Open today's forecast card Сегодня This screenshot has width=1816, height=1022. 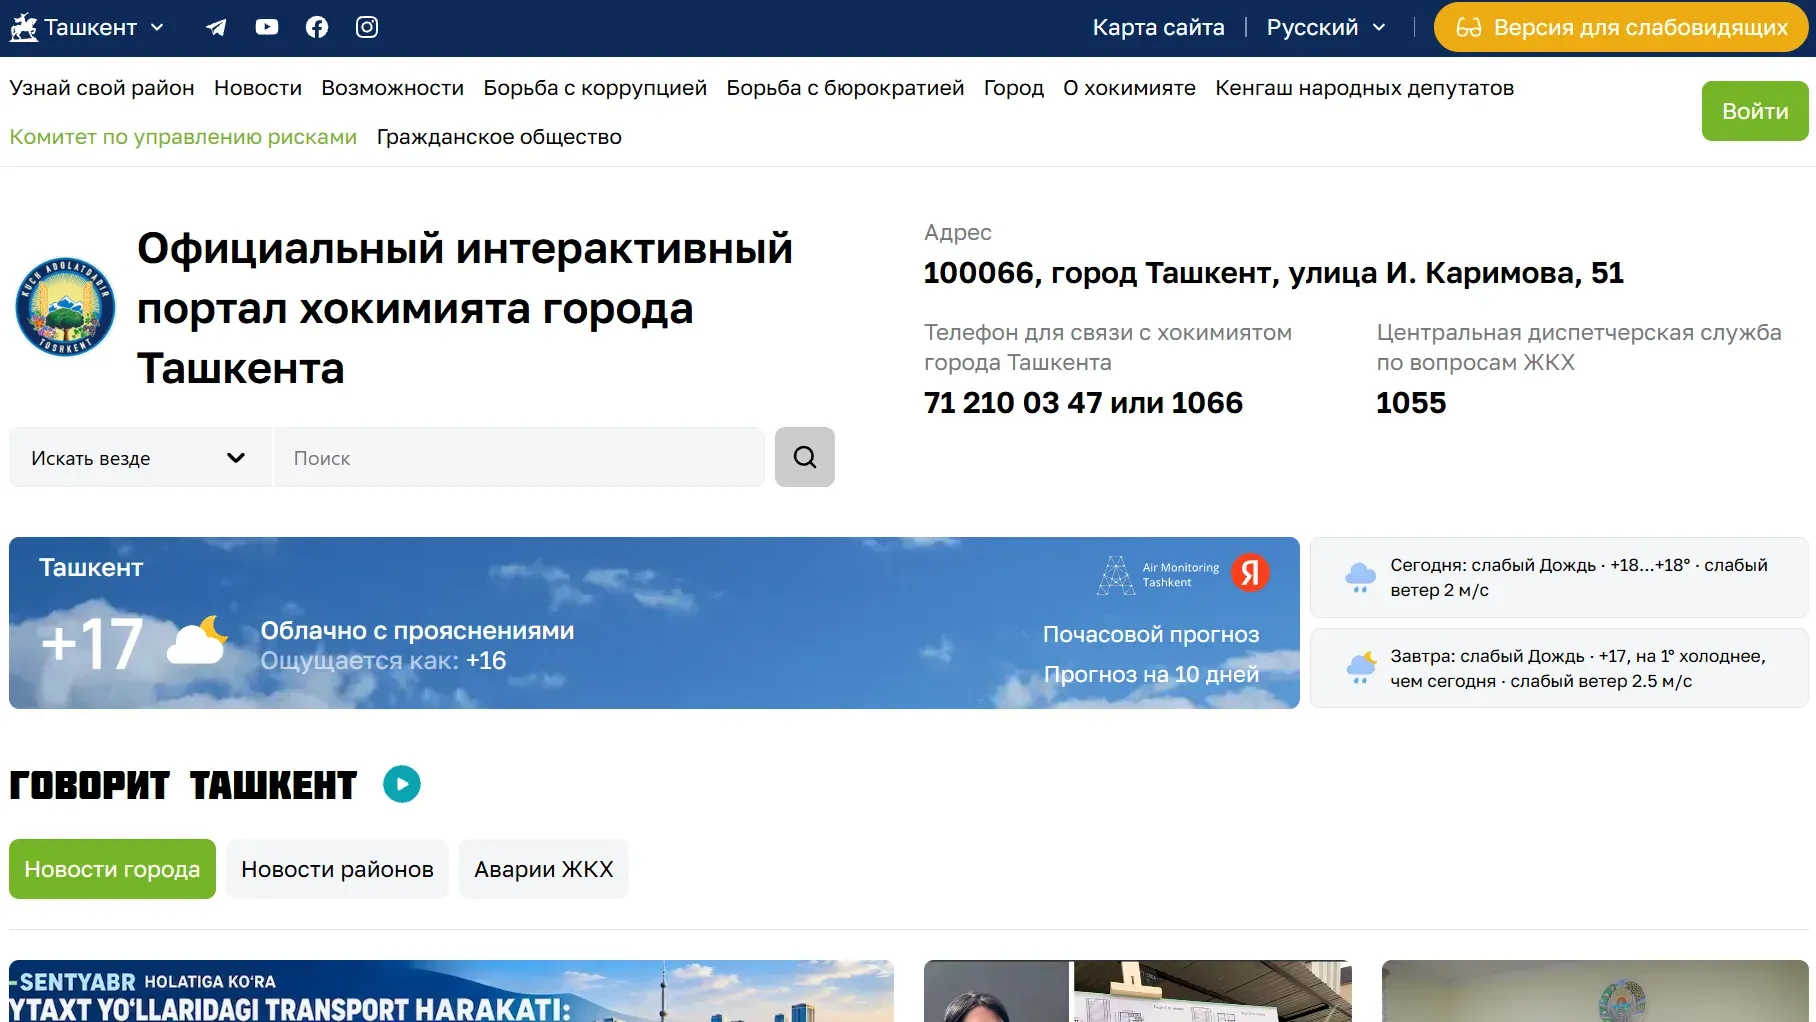(x=1559, y=577)
